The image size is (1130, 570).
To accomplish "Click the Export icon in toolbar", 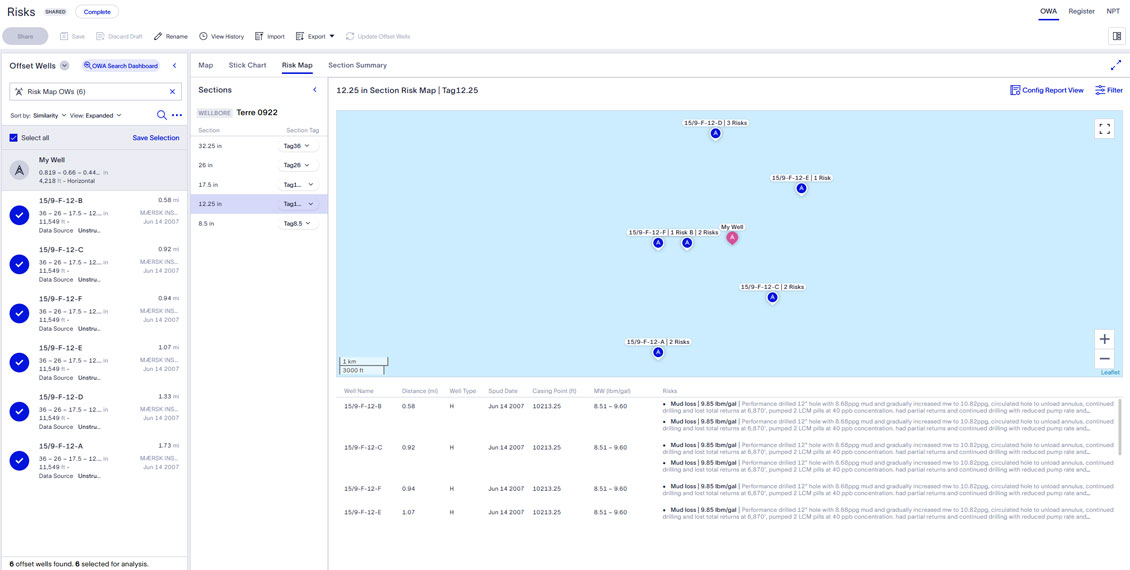I will pyautogui.click(x=301, y=36).
